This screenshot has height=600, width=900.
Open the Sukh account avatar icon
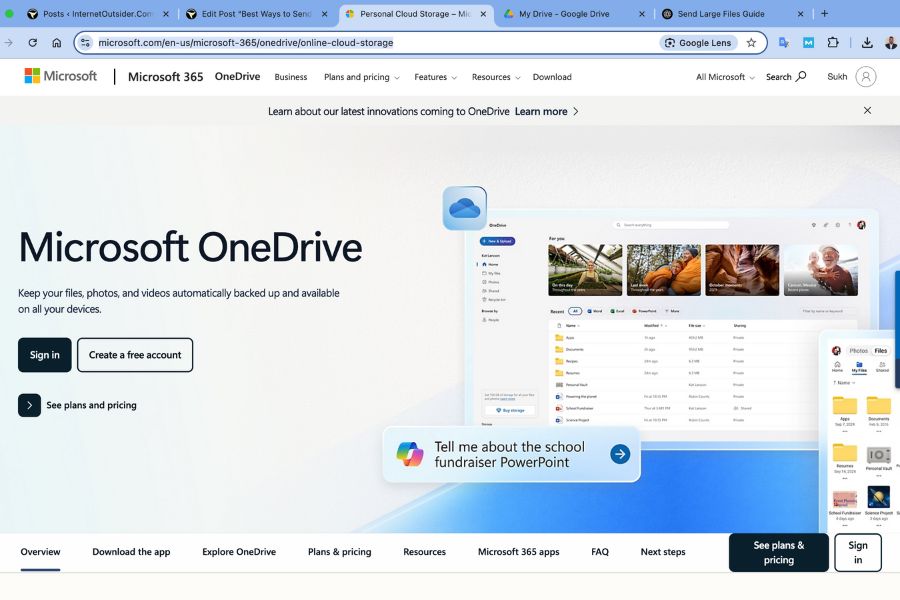[x=866, y=76]
